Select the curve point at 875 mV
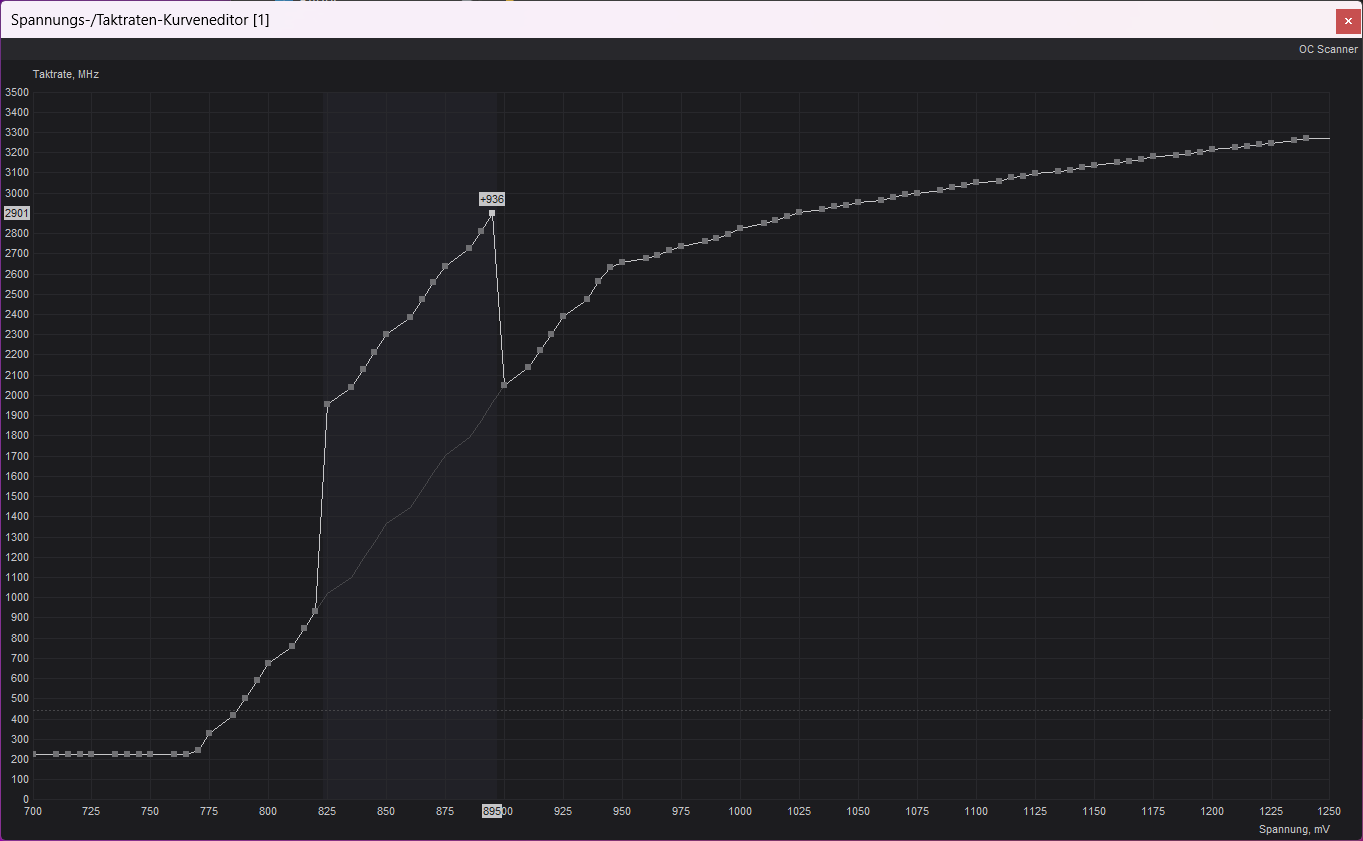 tap(445, 266)
